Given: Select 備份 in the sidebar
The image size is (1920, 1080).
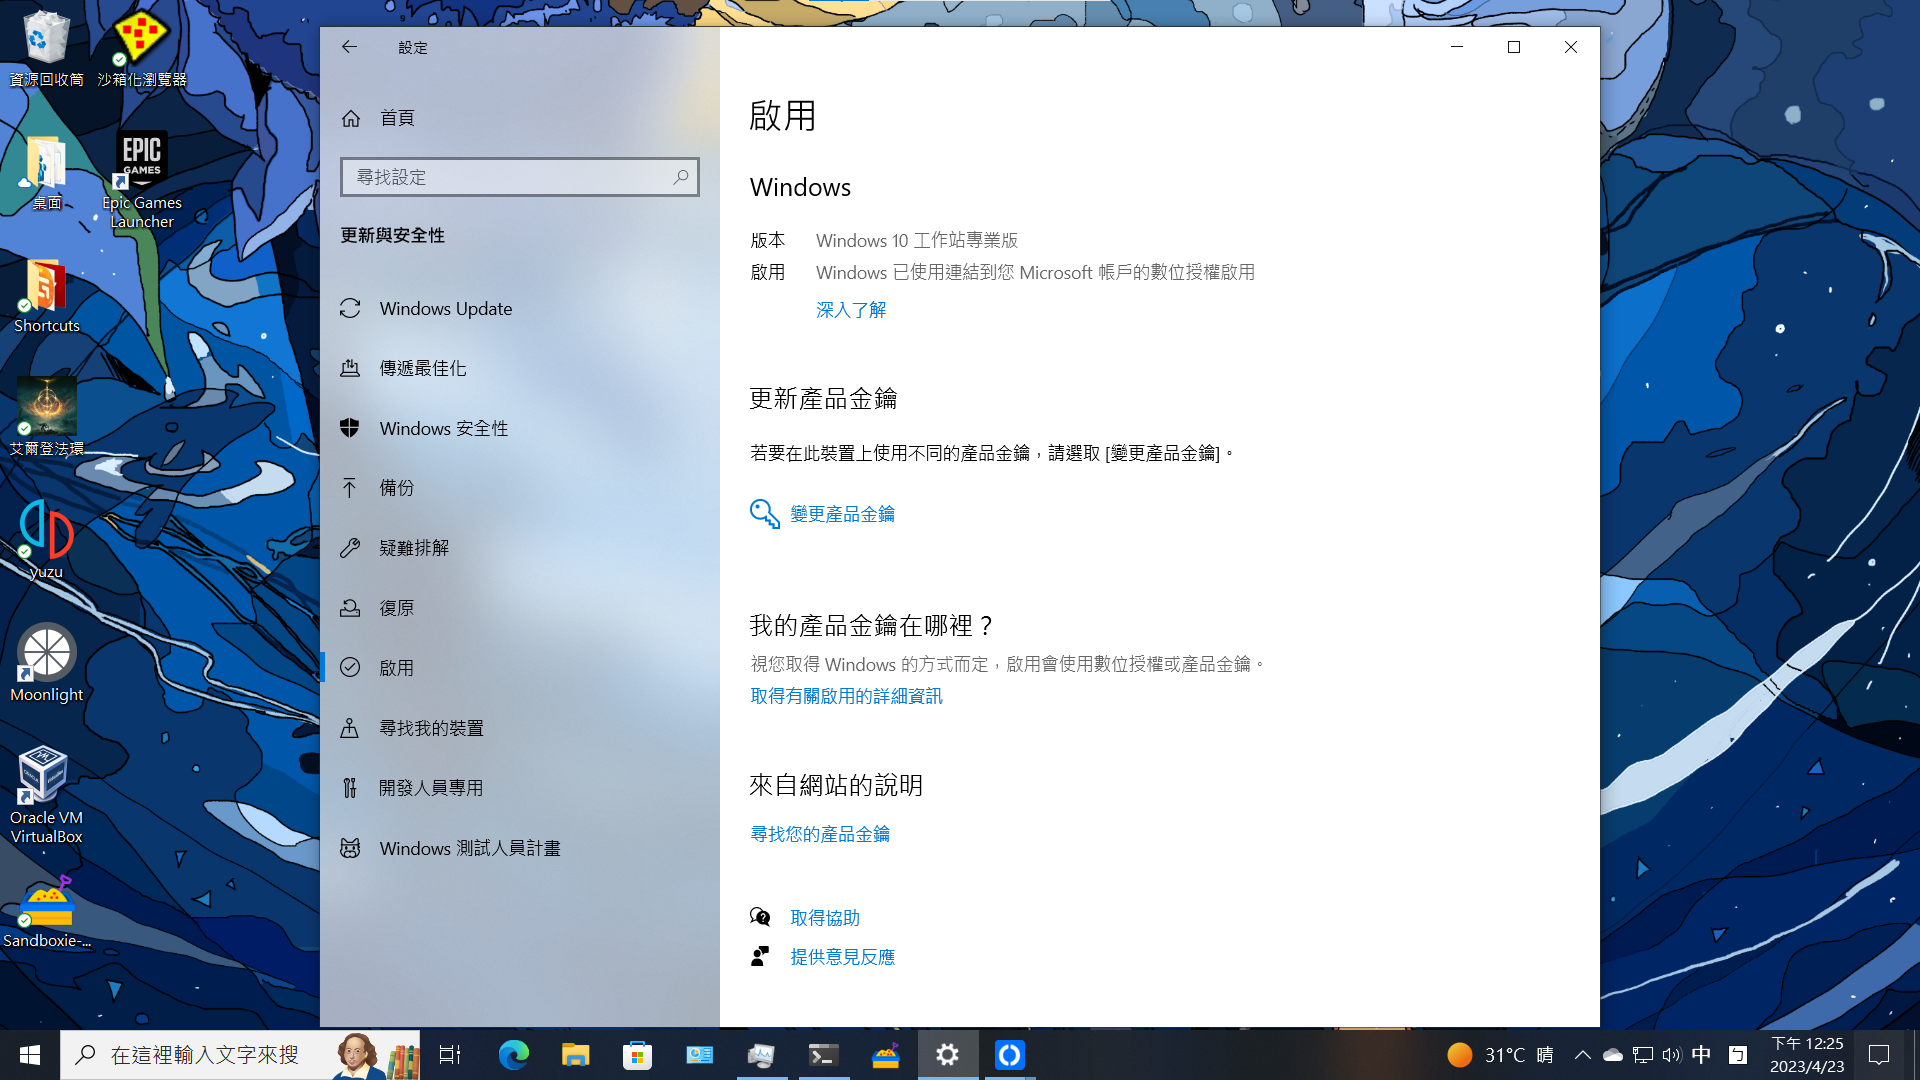Looking at the screenshot, I should pos(519,488).
